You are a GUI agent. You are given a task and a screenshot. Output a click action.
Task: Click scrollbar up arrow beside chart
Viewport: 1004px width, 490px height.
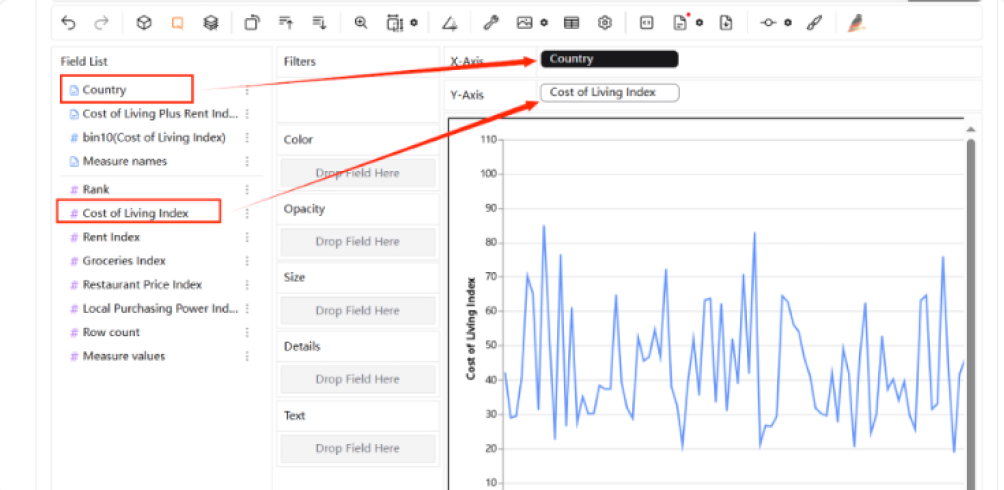(x=971, y=129)
